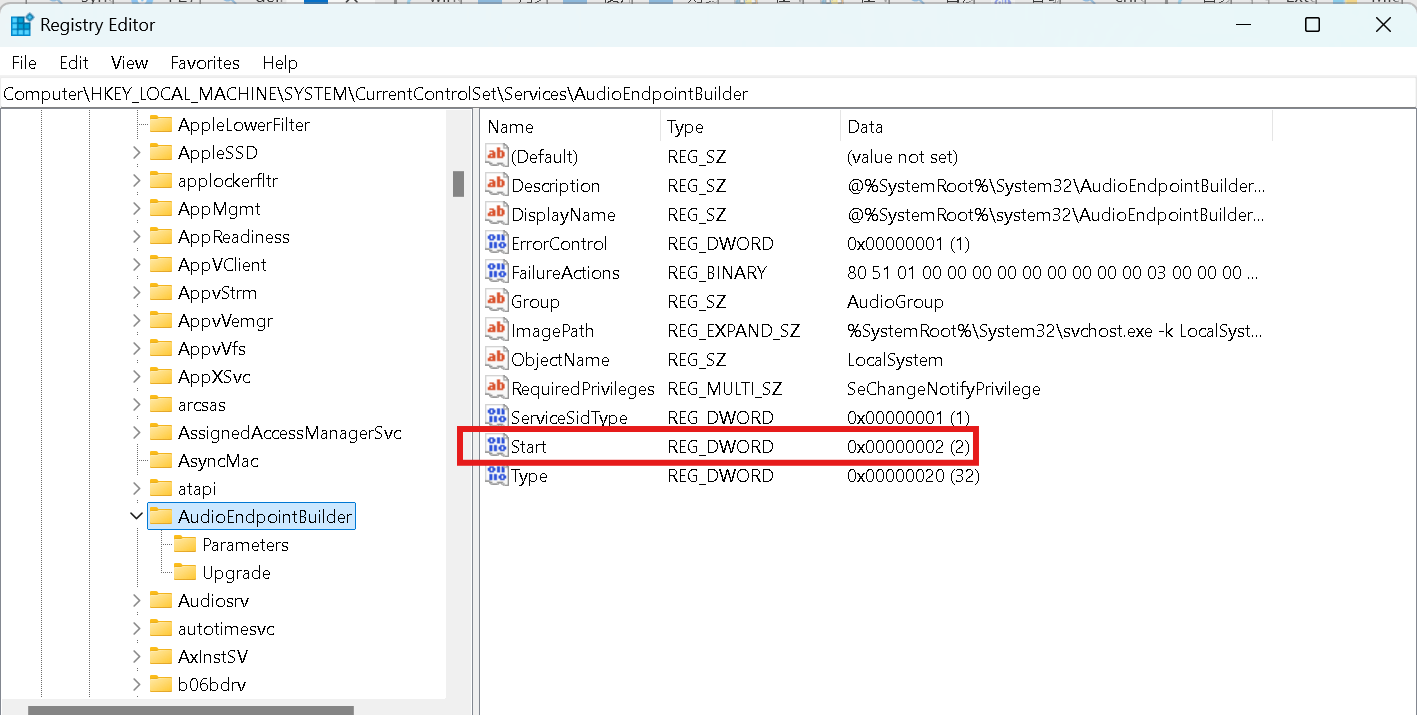Select the AppvVemgr tree key
Viewport: 1417px width, 715px height.
coord(225,321)
